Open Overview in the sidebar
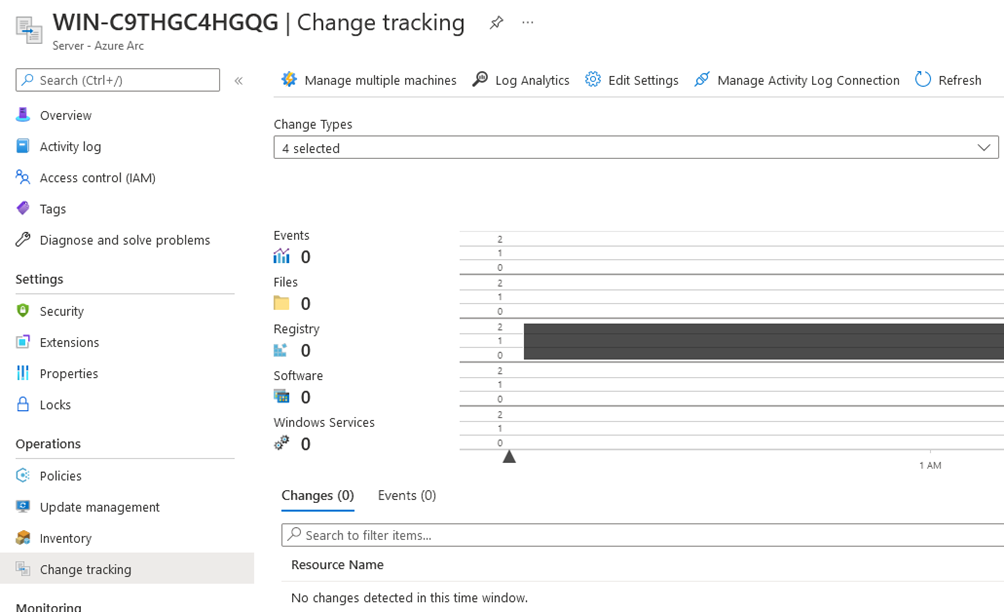This screenshot has height=612, width=1004. coord(65,115)
